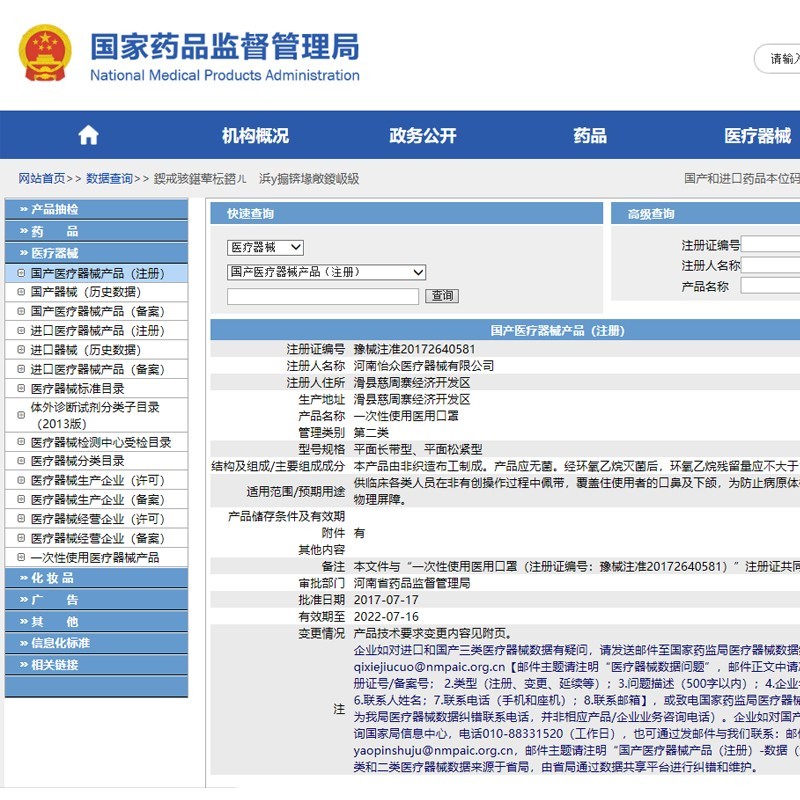Click the 数据查询 breadcrumb link
This screenshot has height=800, width=800.
[x=109, y=179]
